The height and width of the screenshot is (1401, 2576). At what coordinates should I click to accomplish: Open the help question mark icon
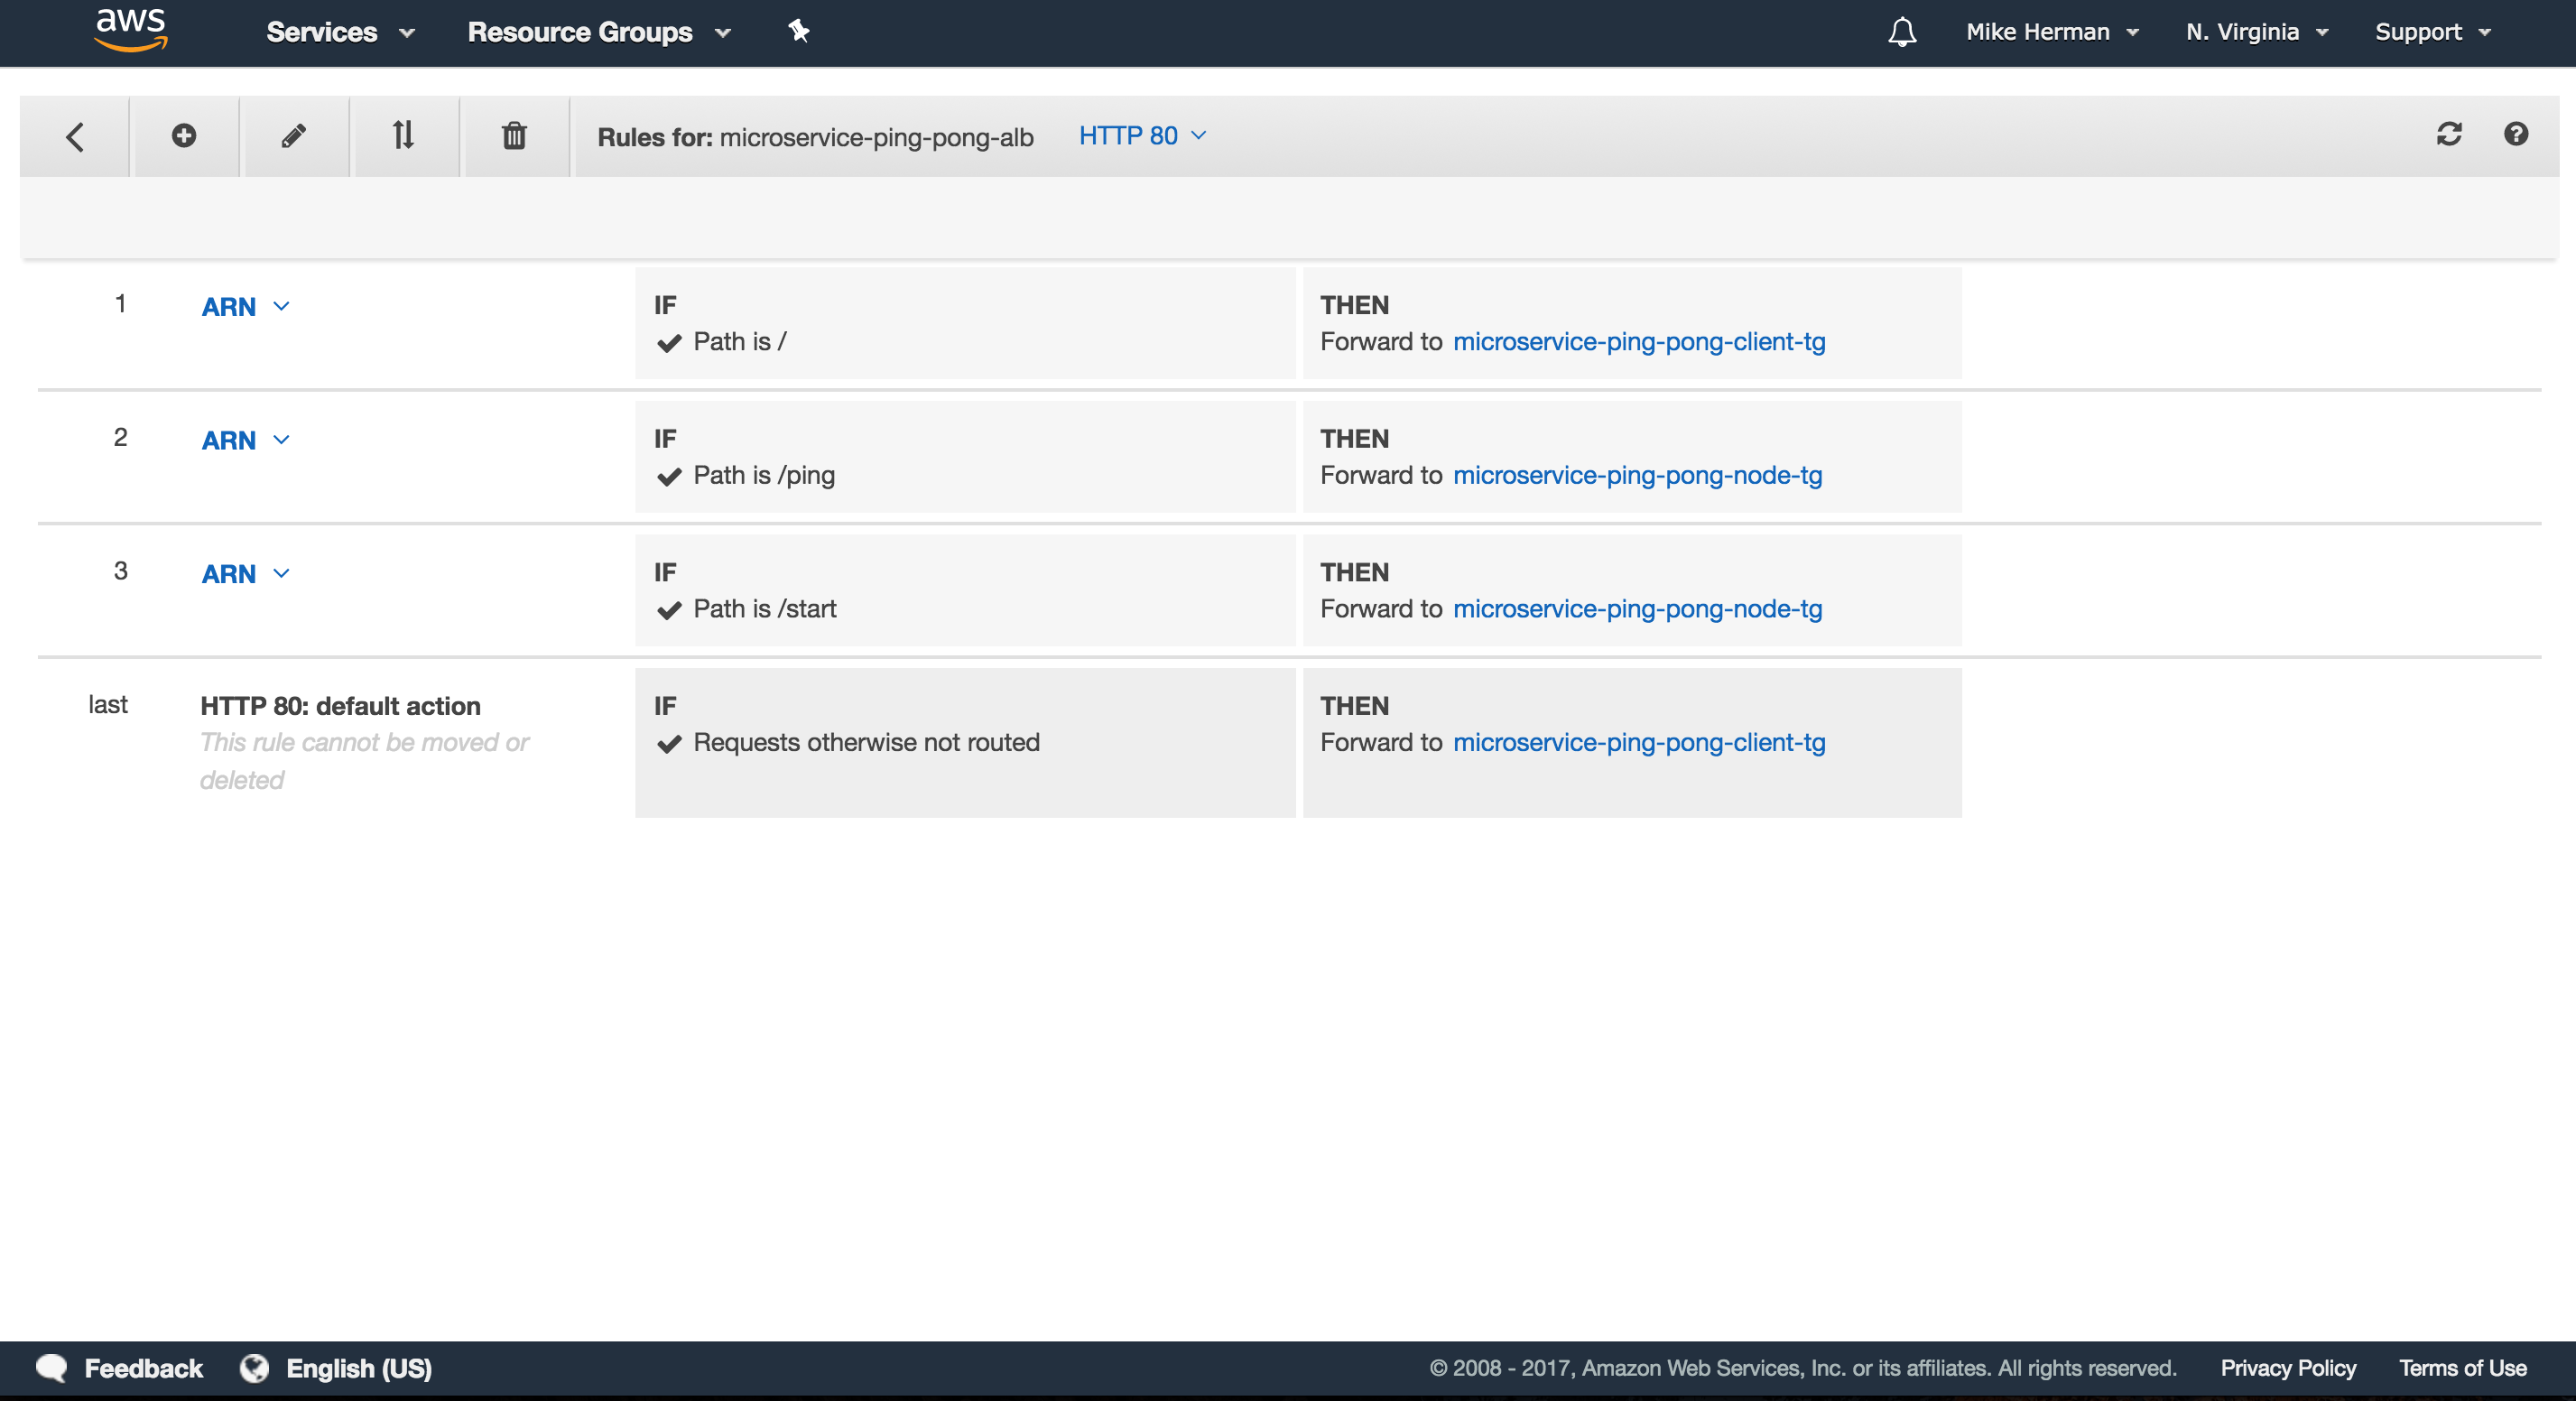[x=2516, y=134]
